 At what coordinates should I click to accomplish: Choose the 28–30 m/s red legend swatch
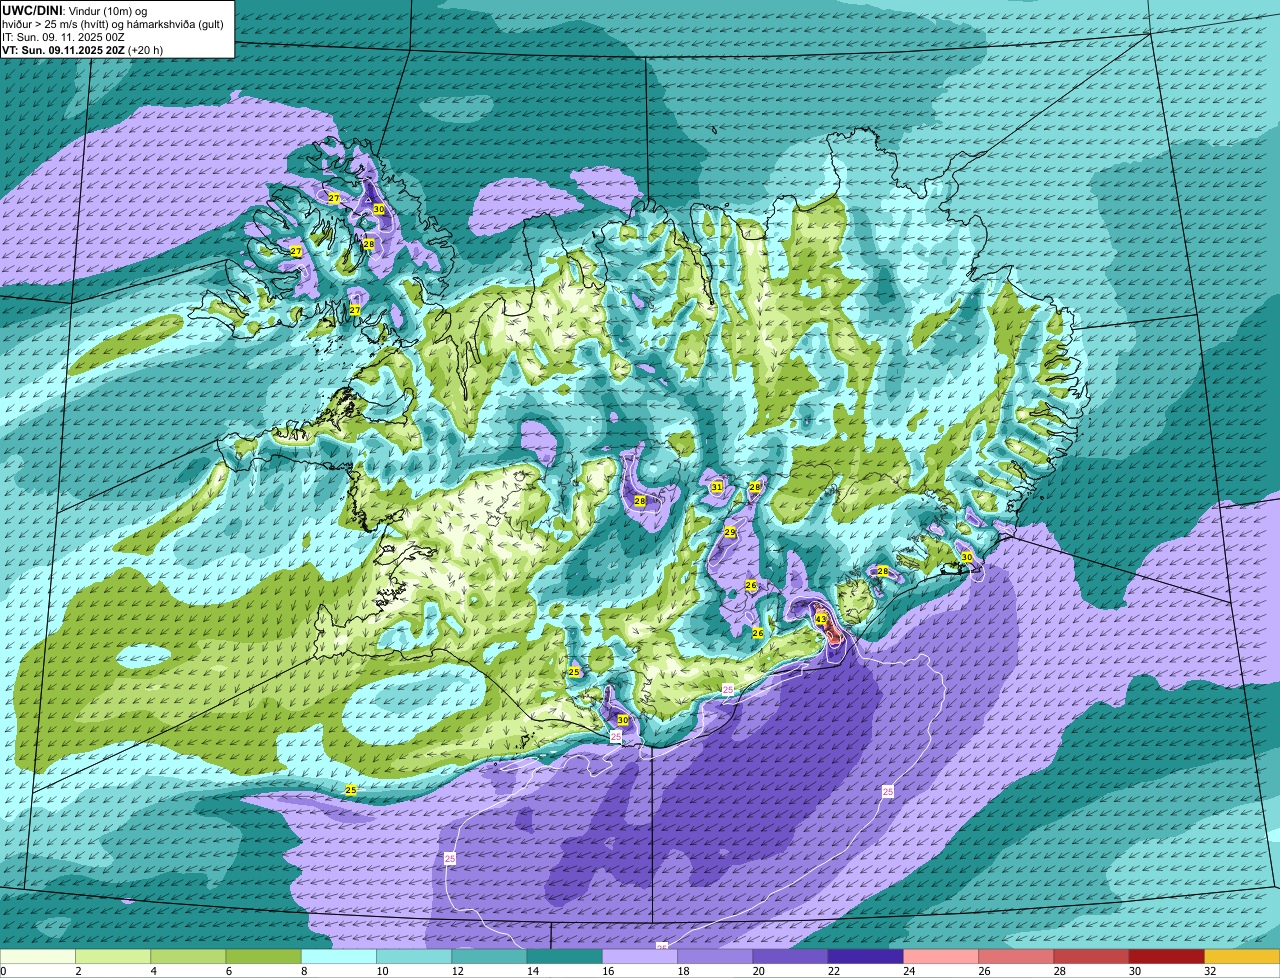pyautogui.click(x=1092, y=957)
